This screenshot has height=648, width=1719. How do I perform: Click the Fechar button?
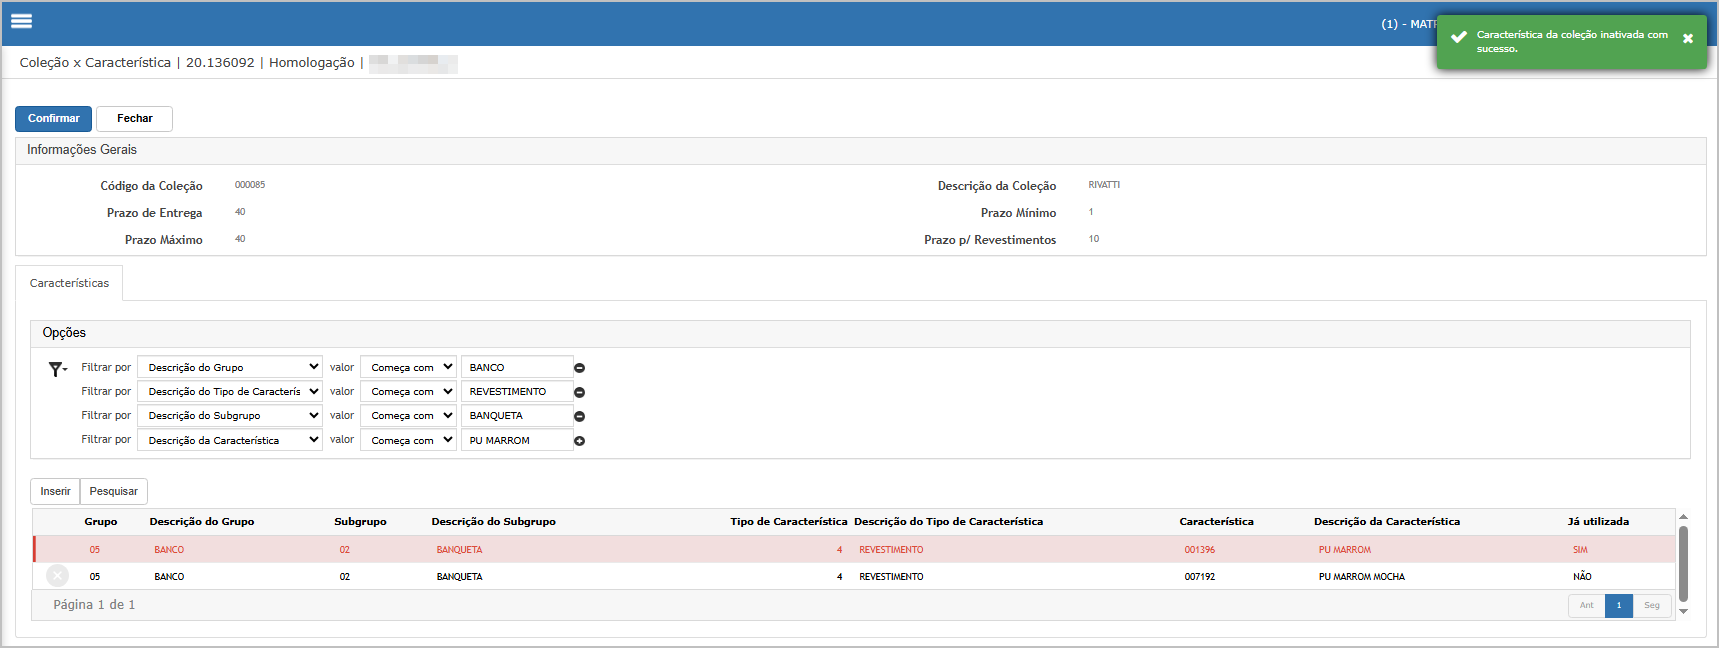coord(134,119)
